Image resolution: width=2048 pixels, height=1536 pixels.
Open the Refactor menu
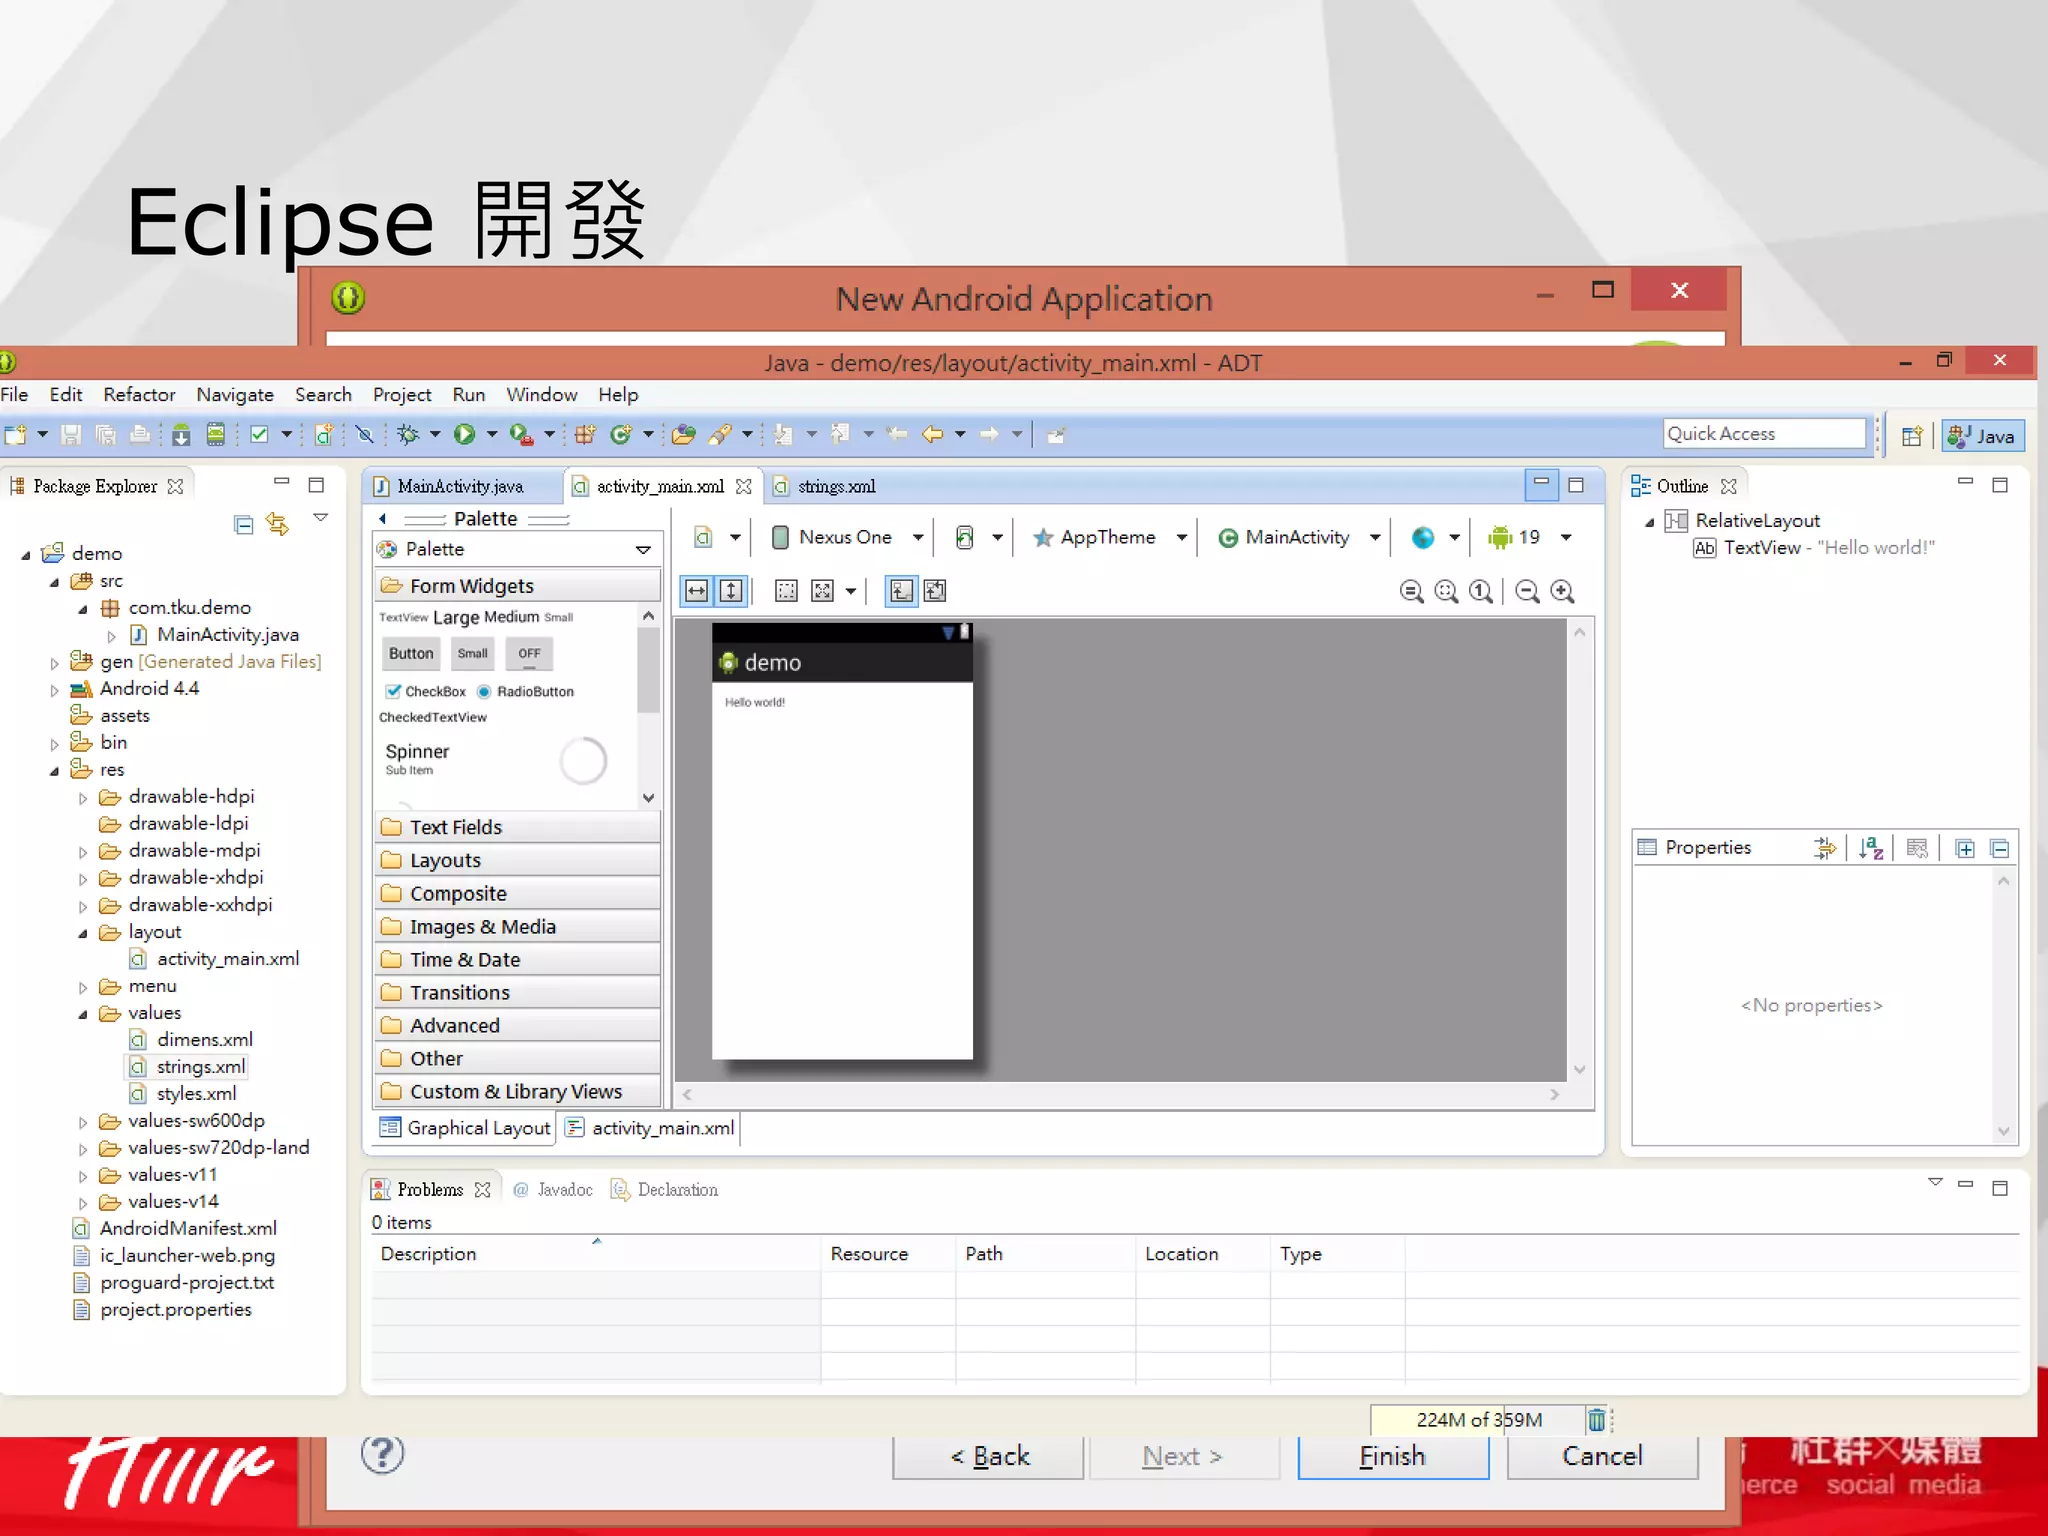tap(139, 394)
